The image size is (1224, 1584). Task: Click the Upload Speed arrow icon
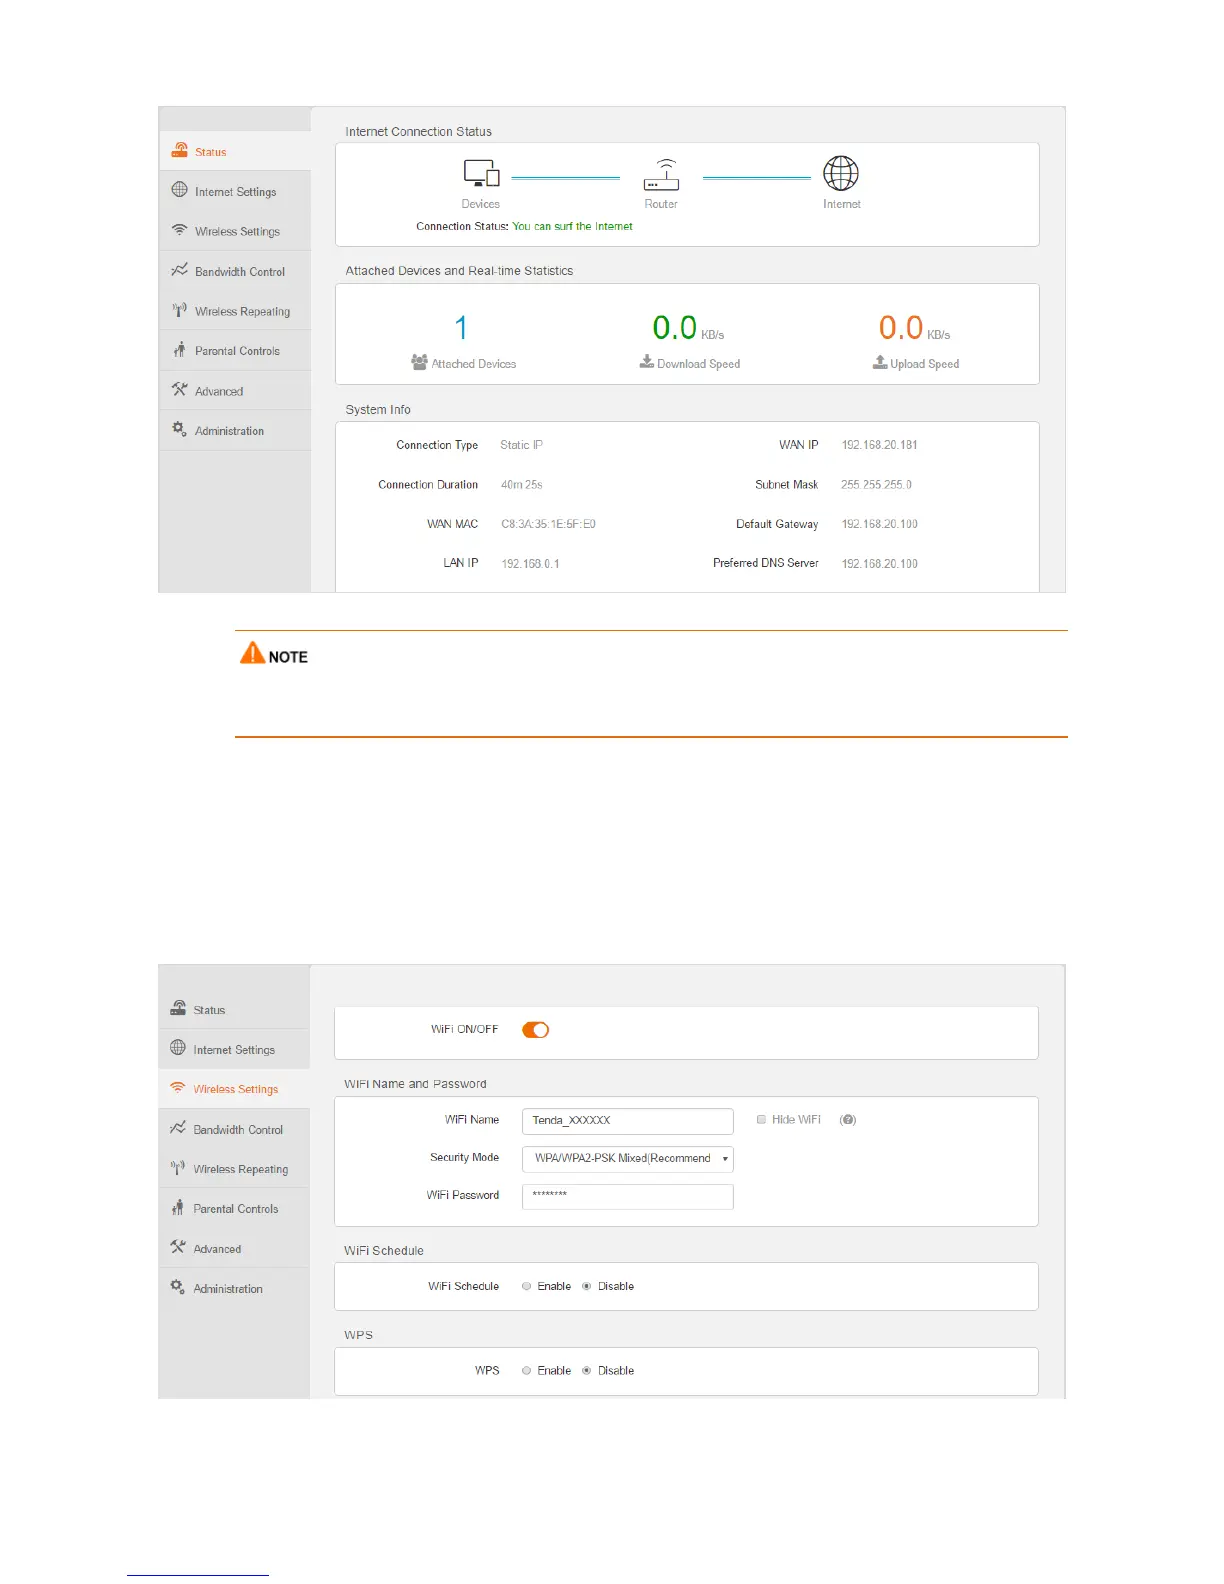pos(880,362)
